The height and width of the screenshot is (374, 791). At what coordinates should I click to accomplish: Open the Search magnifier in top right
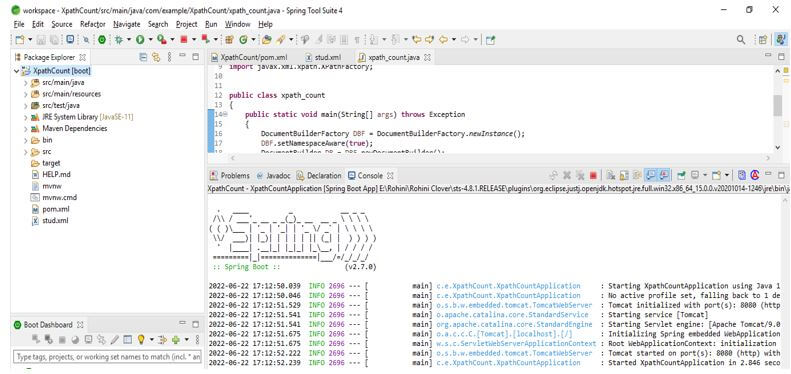[x=741, y=39]
